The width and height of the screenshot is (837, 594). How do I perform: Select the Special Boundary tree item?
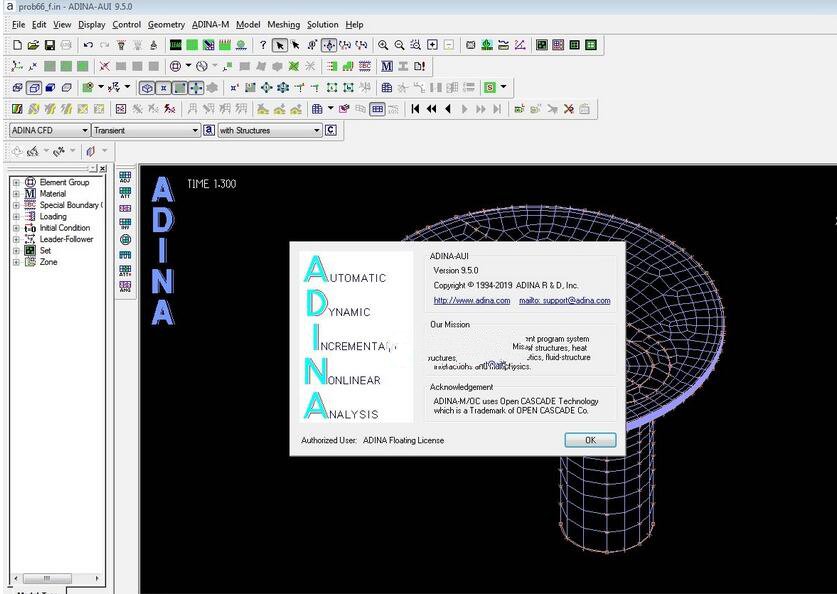[x=70, y=205]
